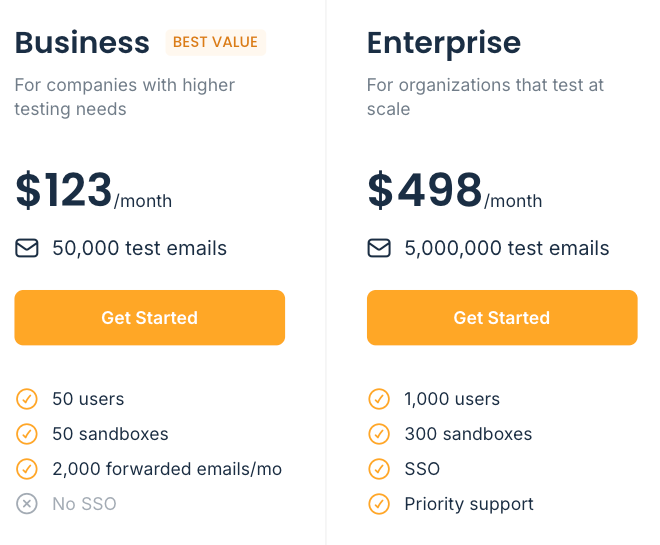The width and height of the screenshot is (660, 545).
Task: Click the Business plan Get Started button
Action: coord(149,318)
